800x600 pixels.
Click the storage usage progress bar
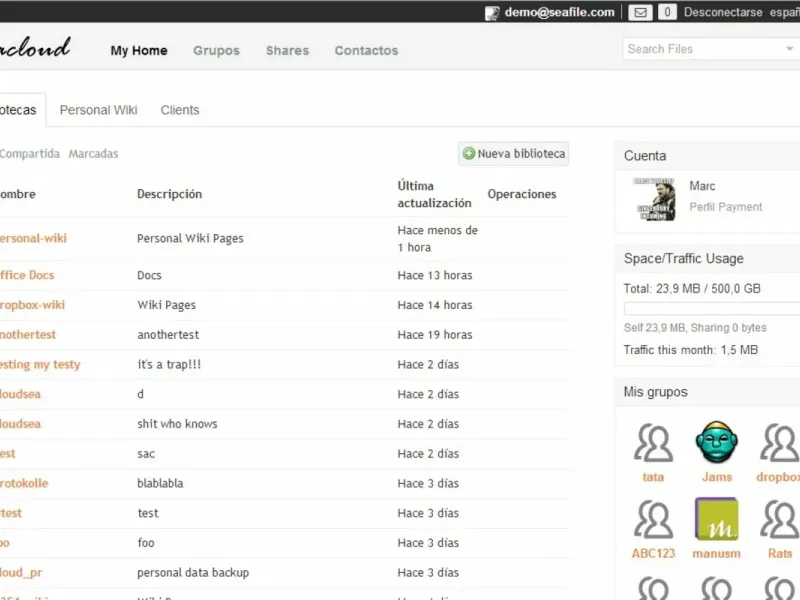[712, 308]
